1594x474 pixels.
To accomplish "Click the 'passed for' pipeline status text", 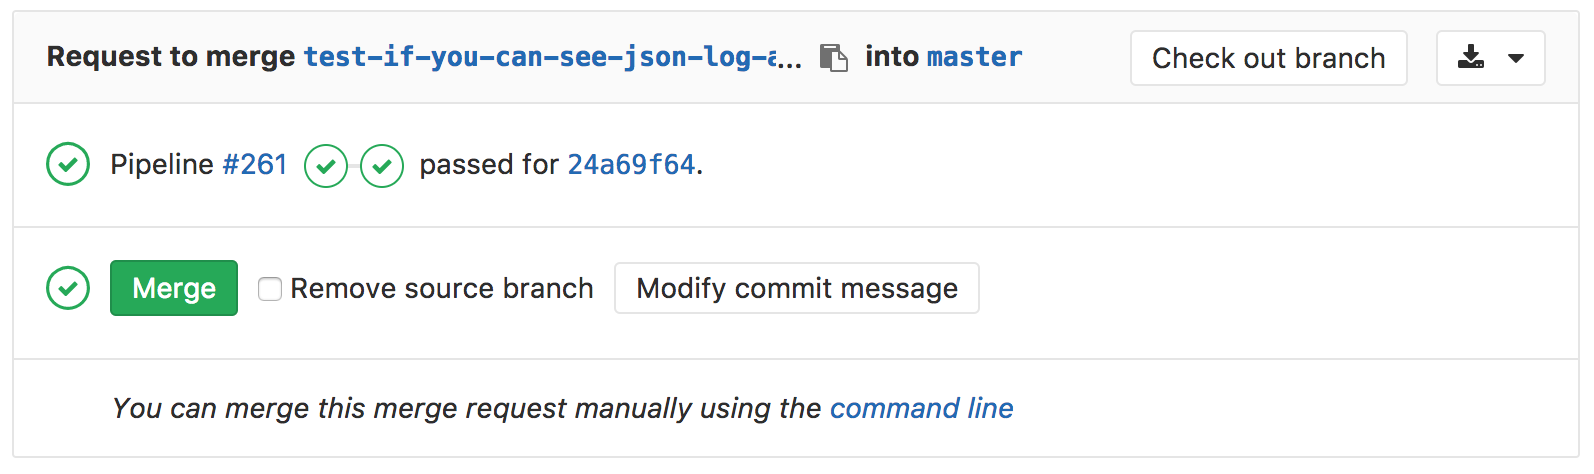I will (488, 165).
